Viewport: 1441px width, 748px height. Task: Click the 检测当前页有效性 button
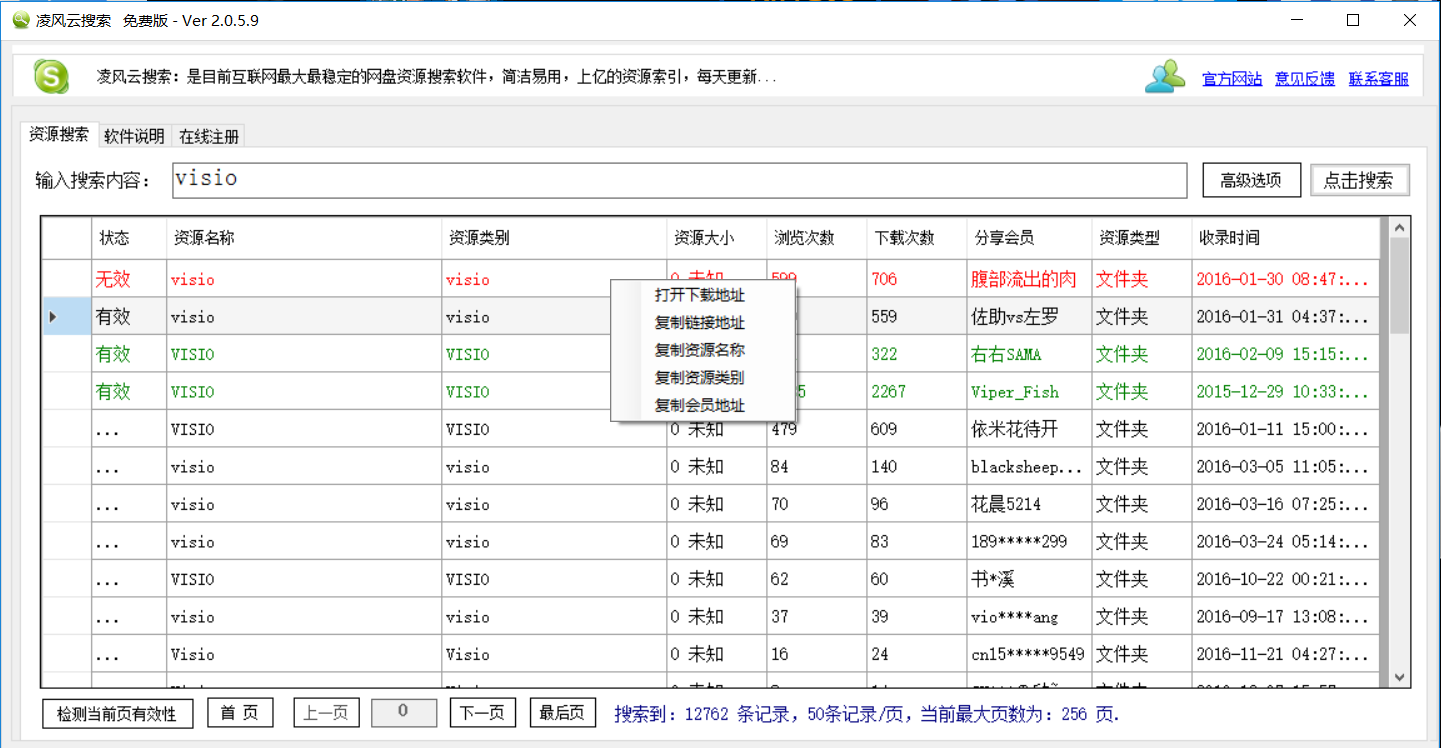[x=117, y=713]
